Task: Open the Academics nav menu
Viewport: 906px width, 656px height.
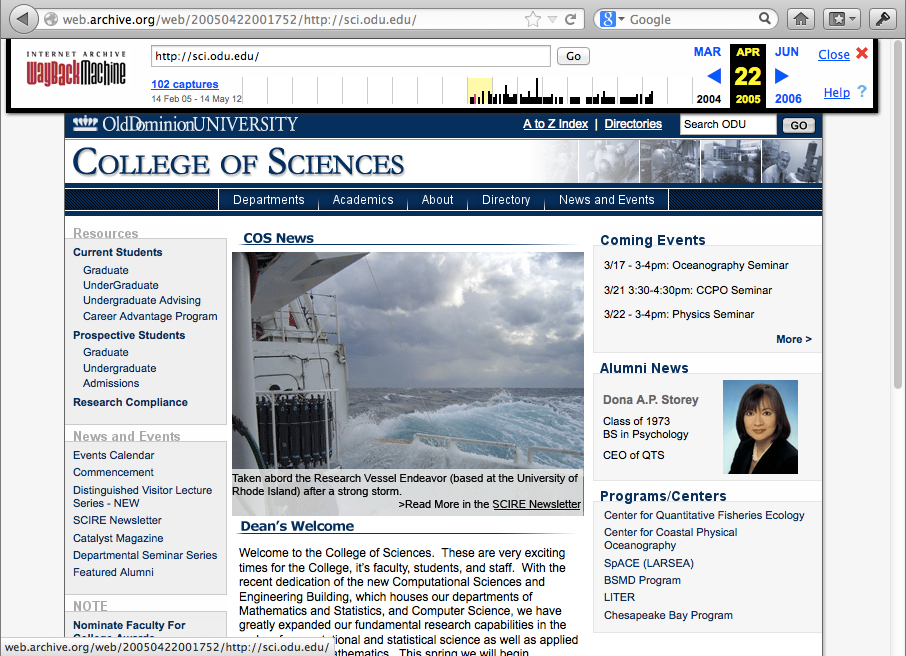Action: point(363,200)
